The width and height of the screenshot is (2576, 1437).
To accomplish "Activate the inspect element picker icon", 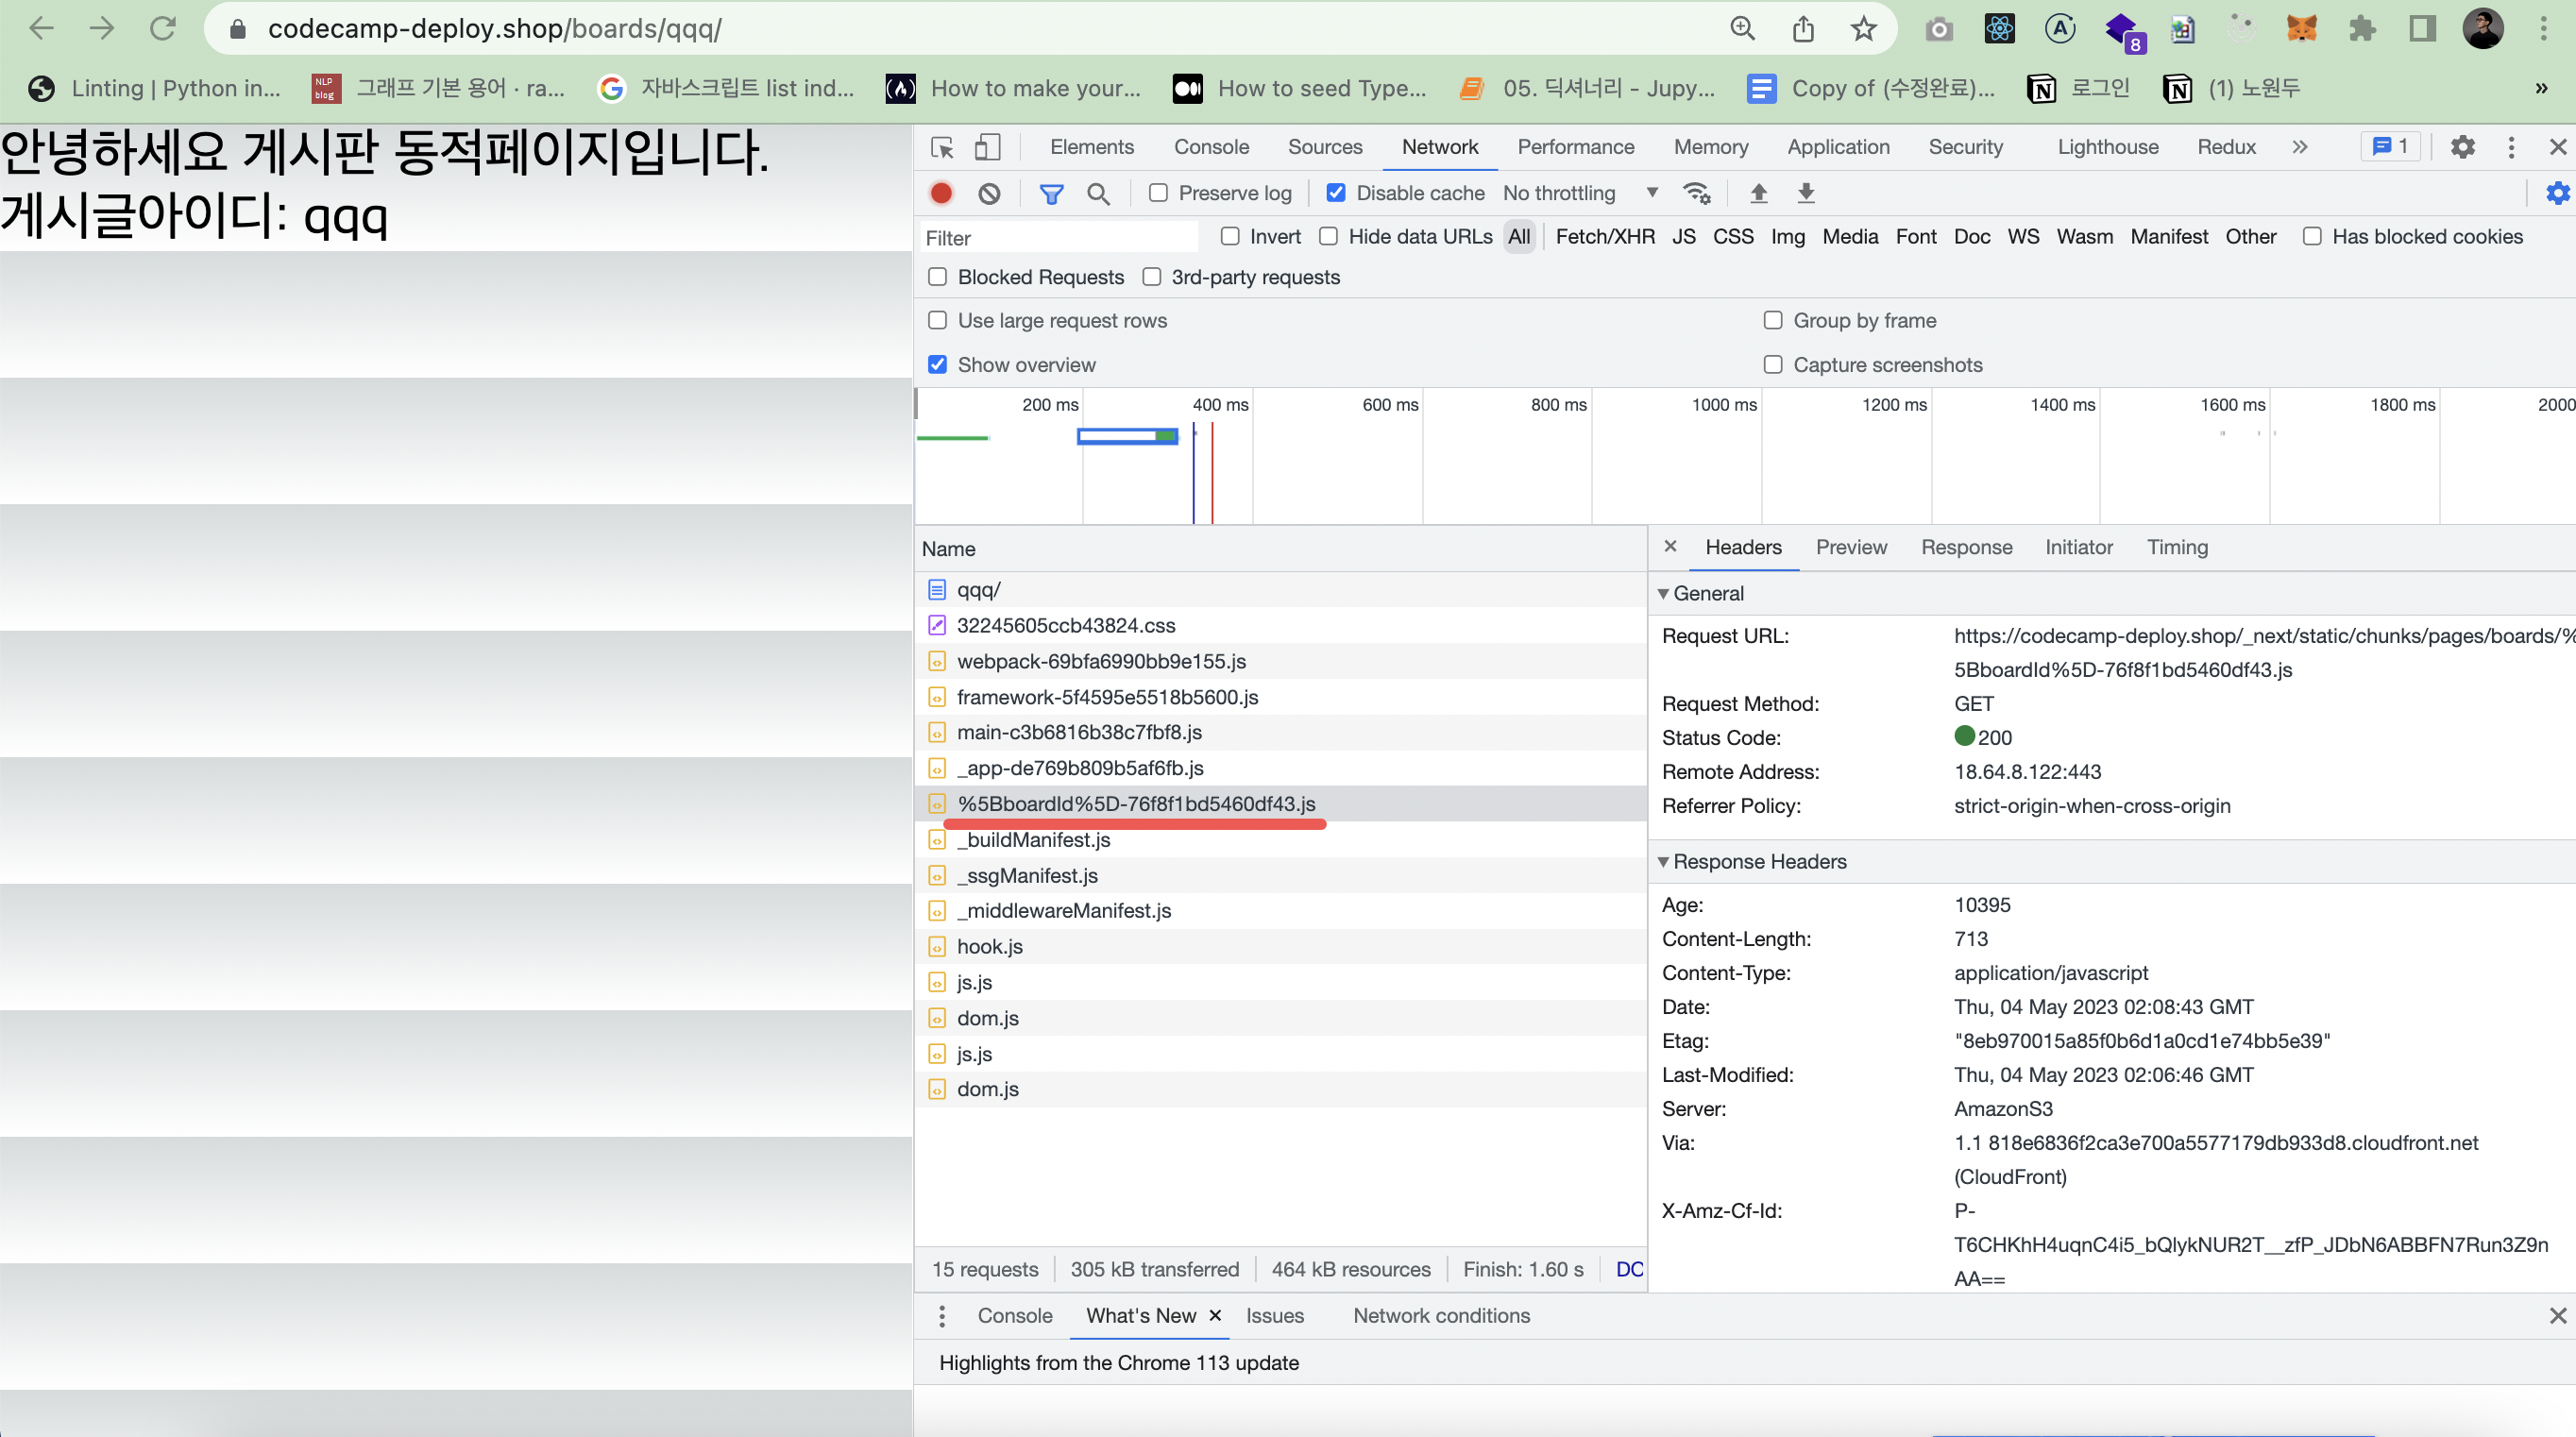I will 942,147.
